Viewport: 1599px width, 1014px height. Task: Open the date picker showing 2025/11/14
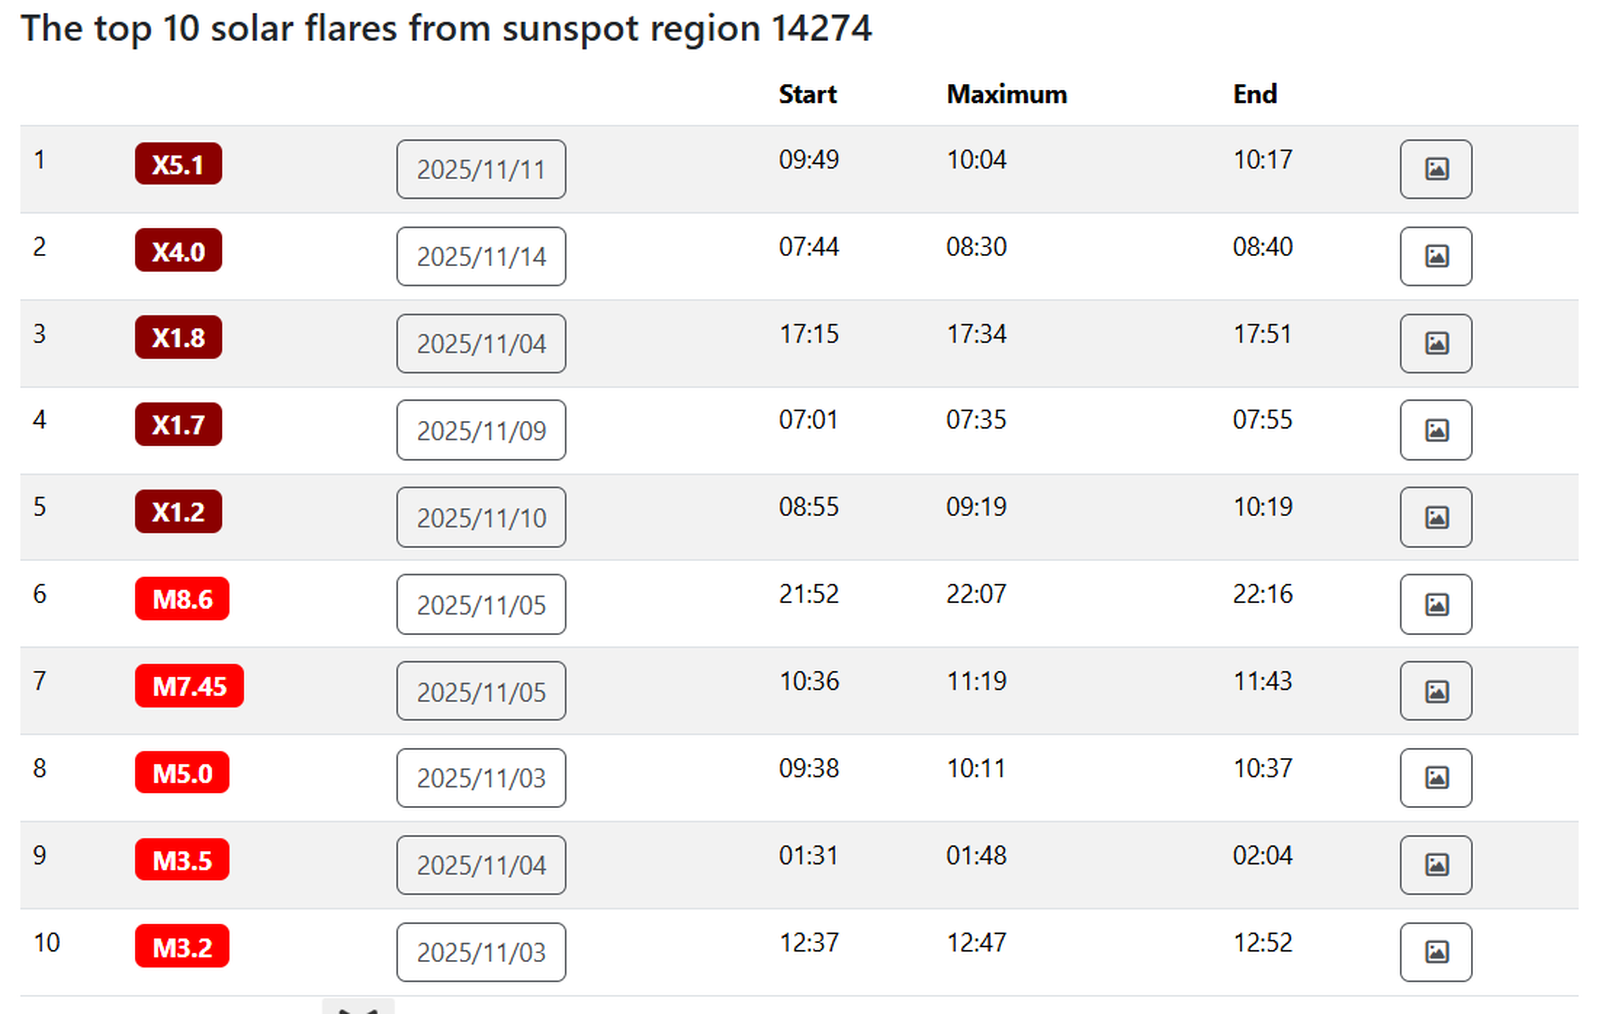(480, 256)
